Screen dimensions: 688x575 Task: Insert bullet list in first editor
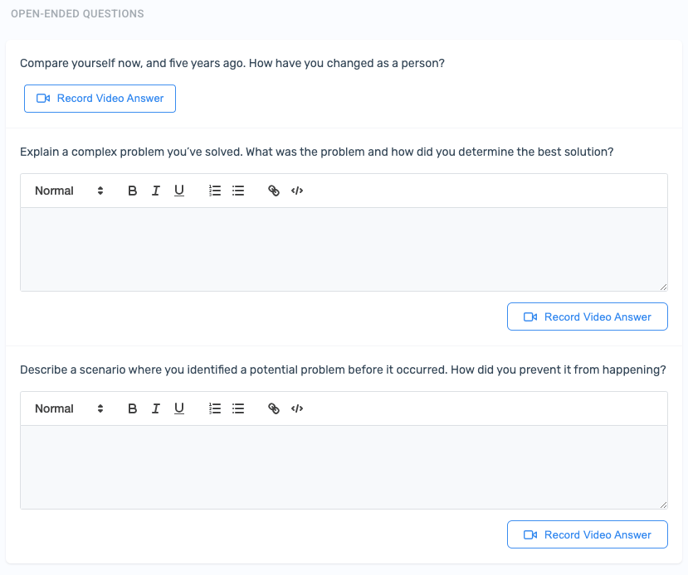[238, 191]
